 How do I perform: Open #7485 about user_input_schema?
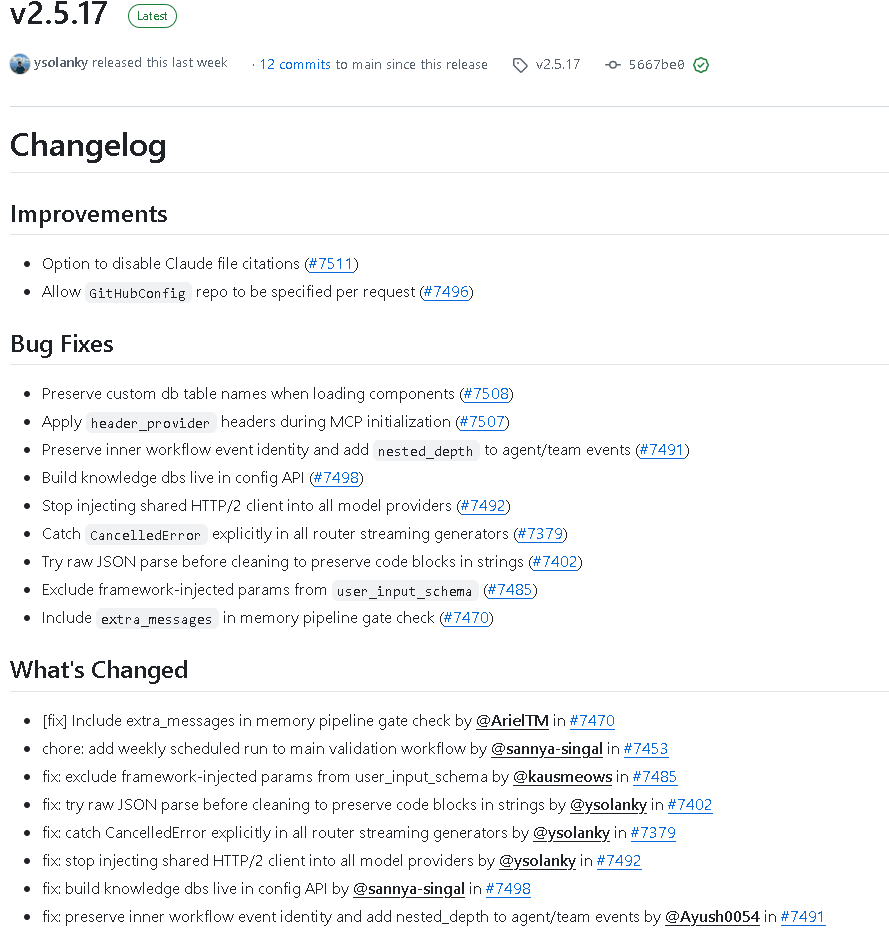click(x=510, y=590)
